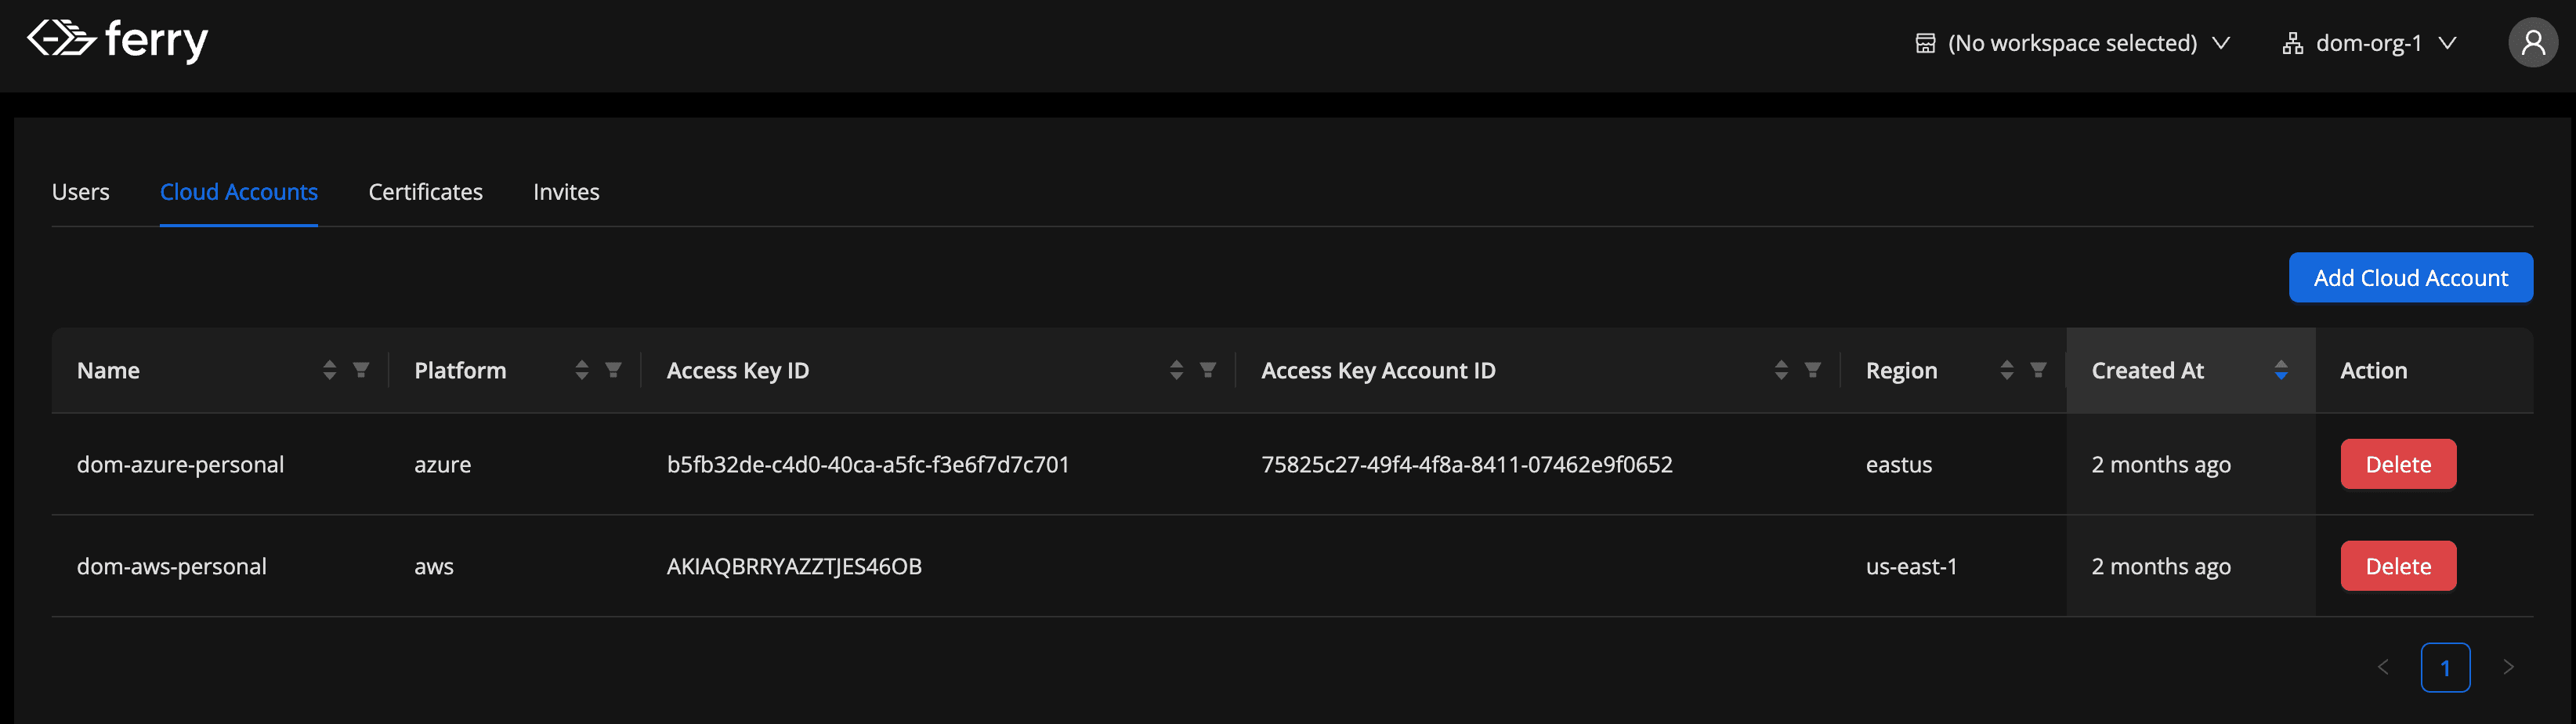Image resolution: width=2576 pixels, height=724 pixels.
Task: Select page 1 in pagination
Action: click(x=2445, y=667)
